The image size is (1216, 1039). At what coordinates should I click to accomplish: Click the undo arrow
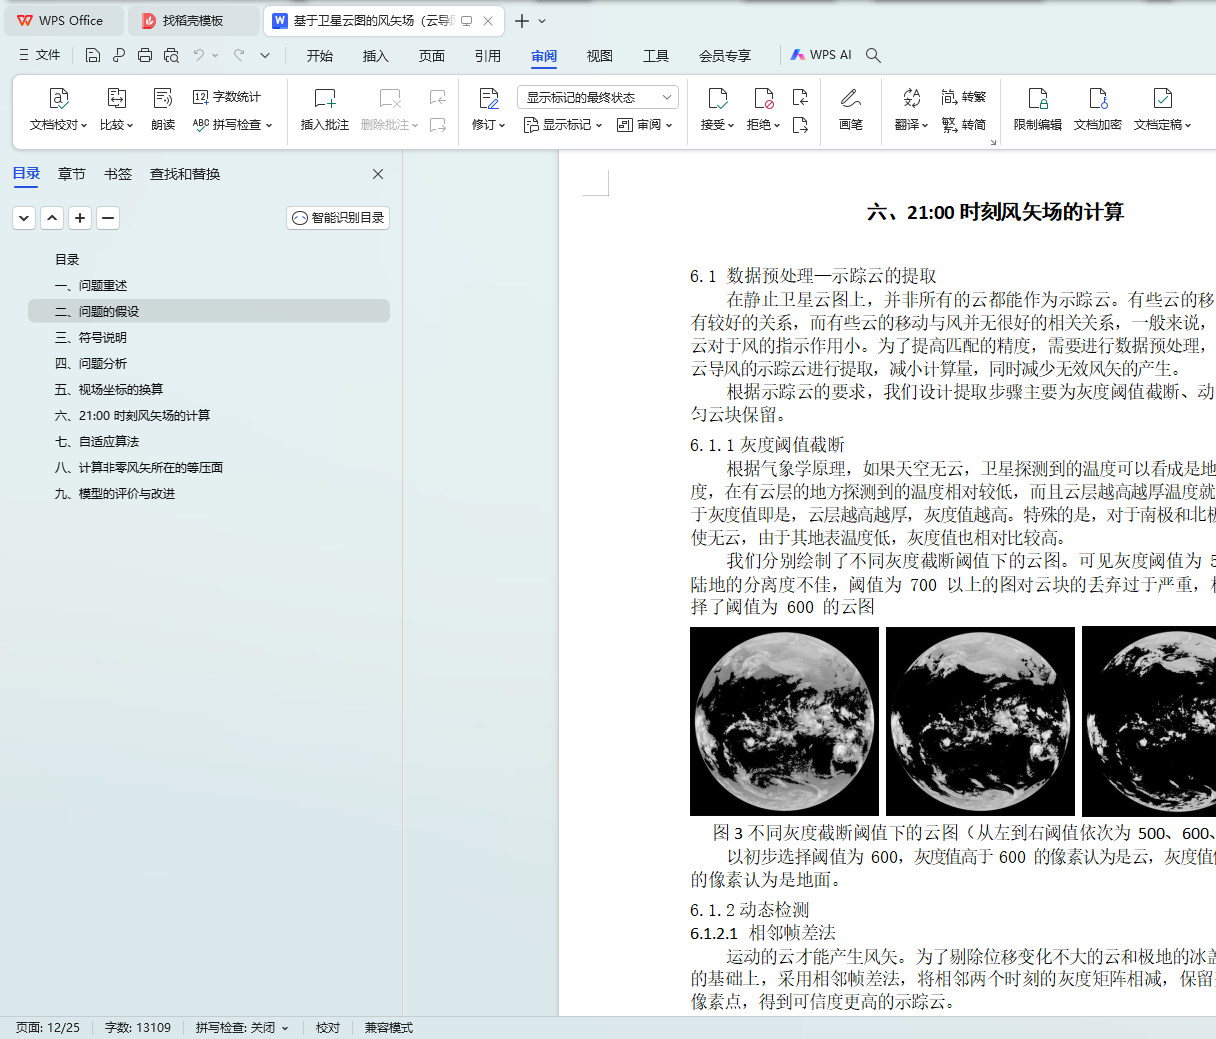click(199, 55)
